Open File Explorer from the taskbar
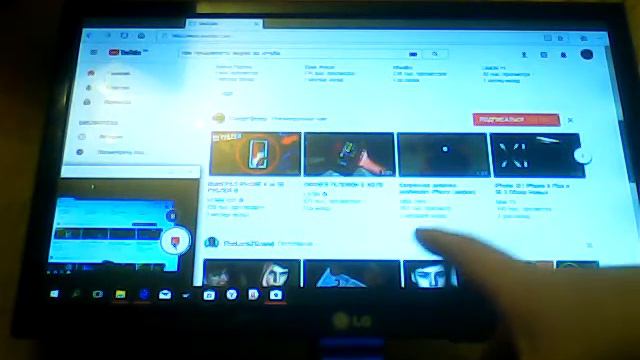 coord(120,294)
